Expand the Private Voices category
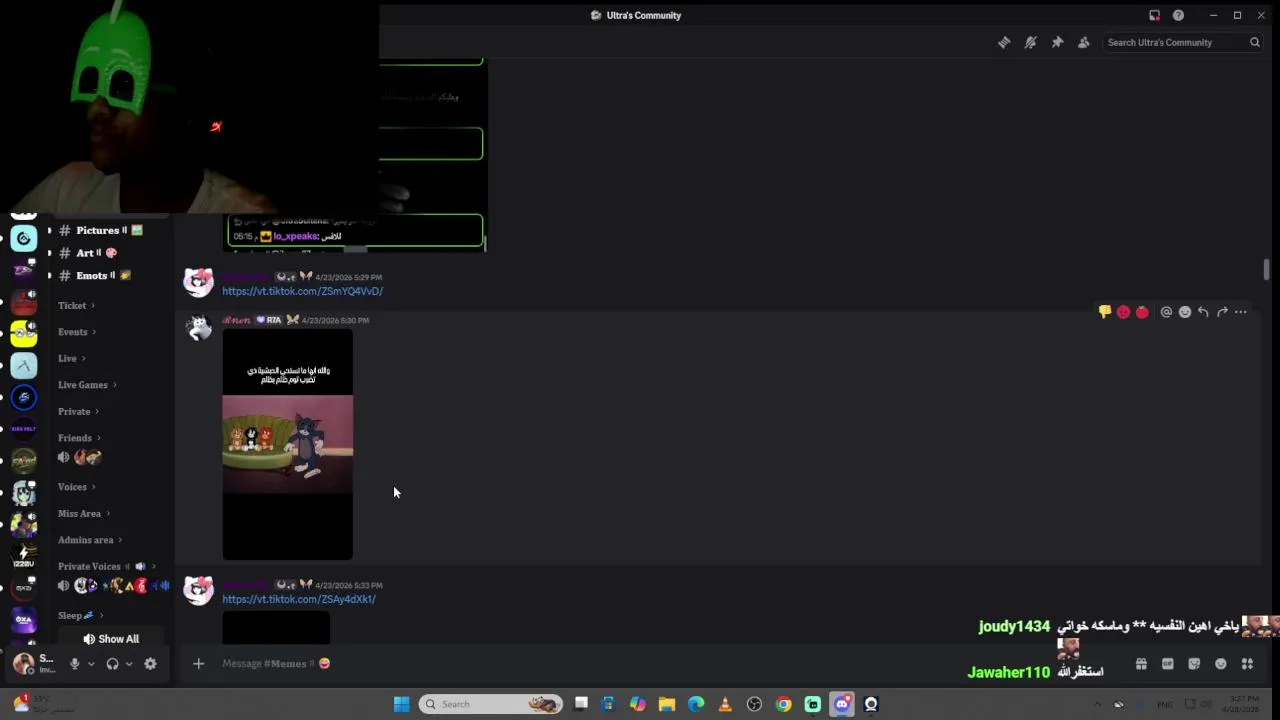 tap(106, 566)
